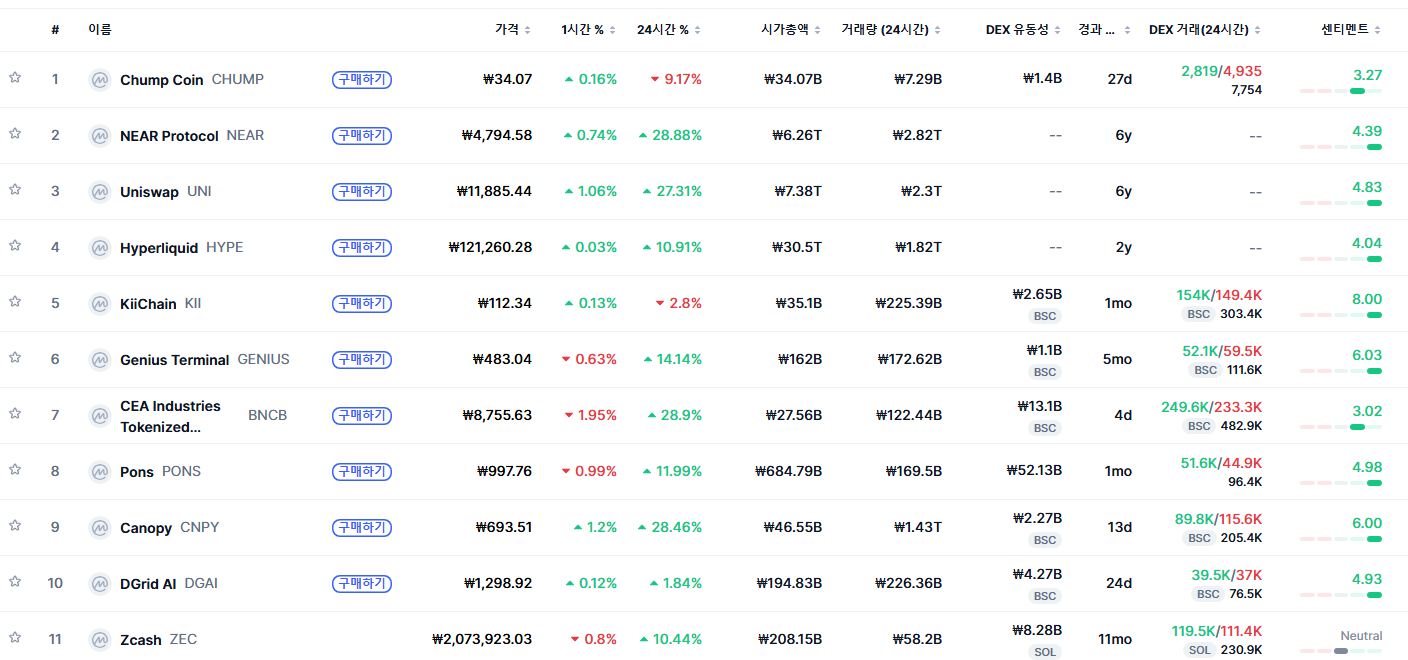Open Zcash Neutral sentiment bar
1408x660 pixels.
point(1341,651)
